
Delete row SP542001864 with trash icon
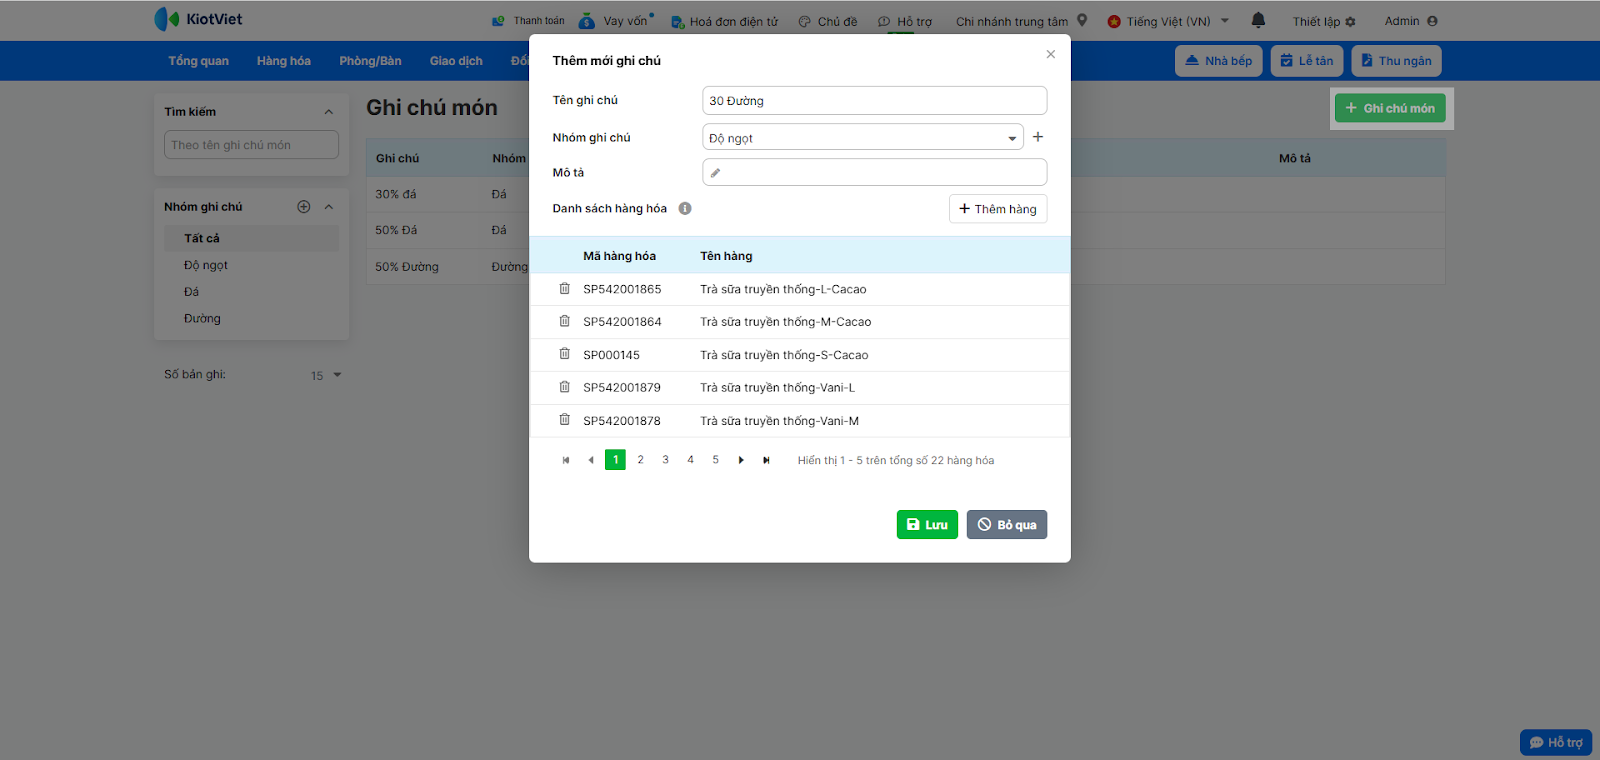[564, 321]
